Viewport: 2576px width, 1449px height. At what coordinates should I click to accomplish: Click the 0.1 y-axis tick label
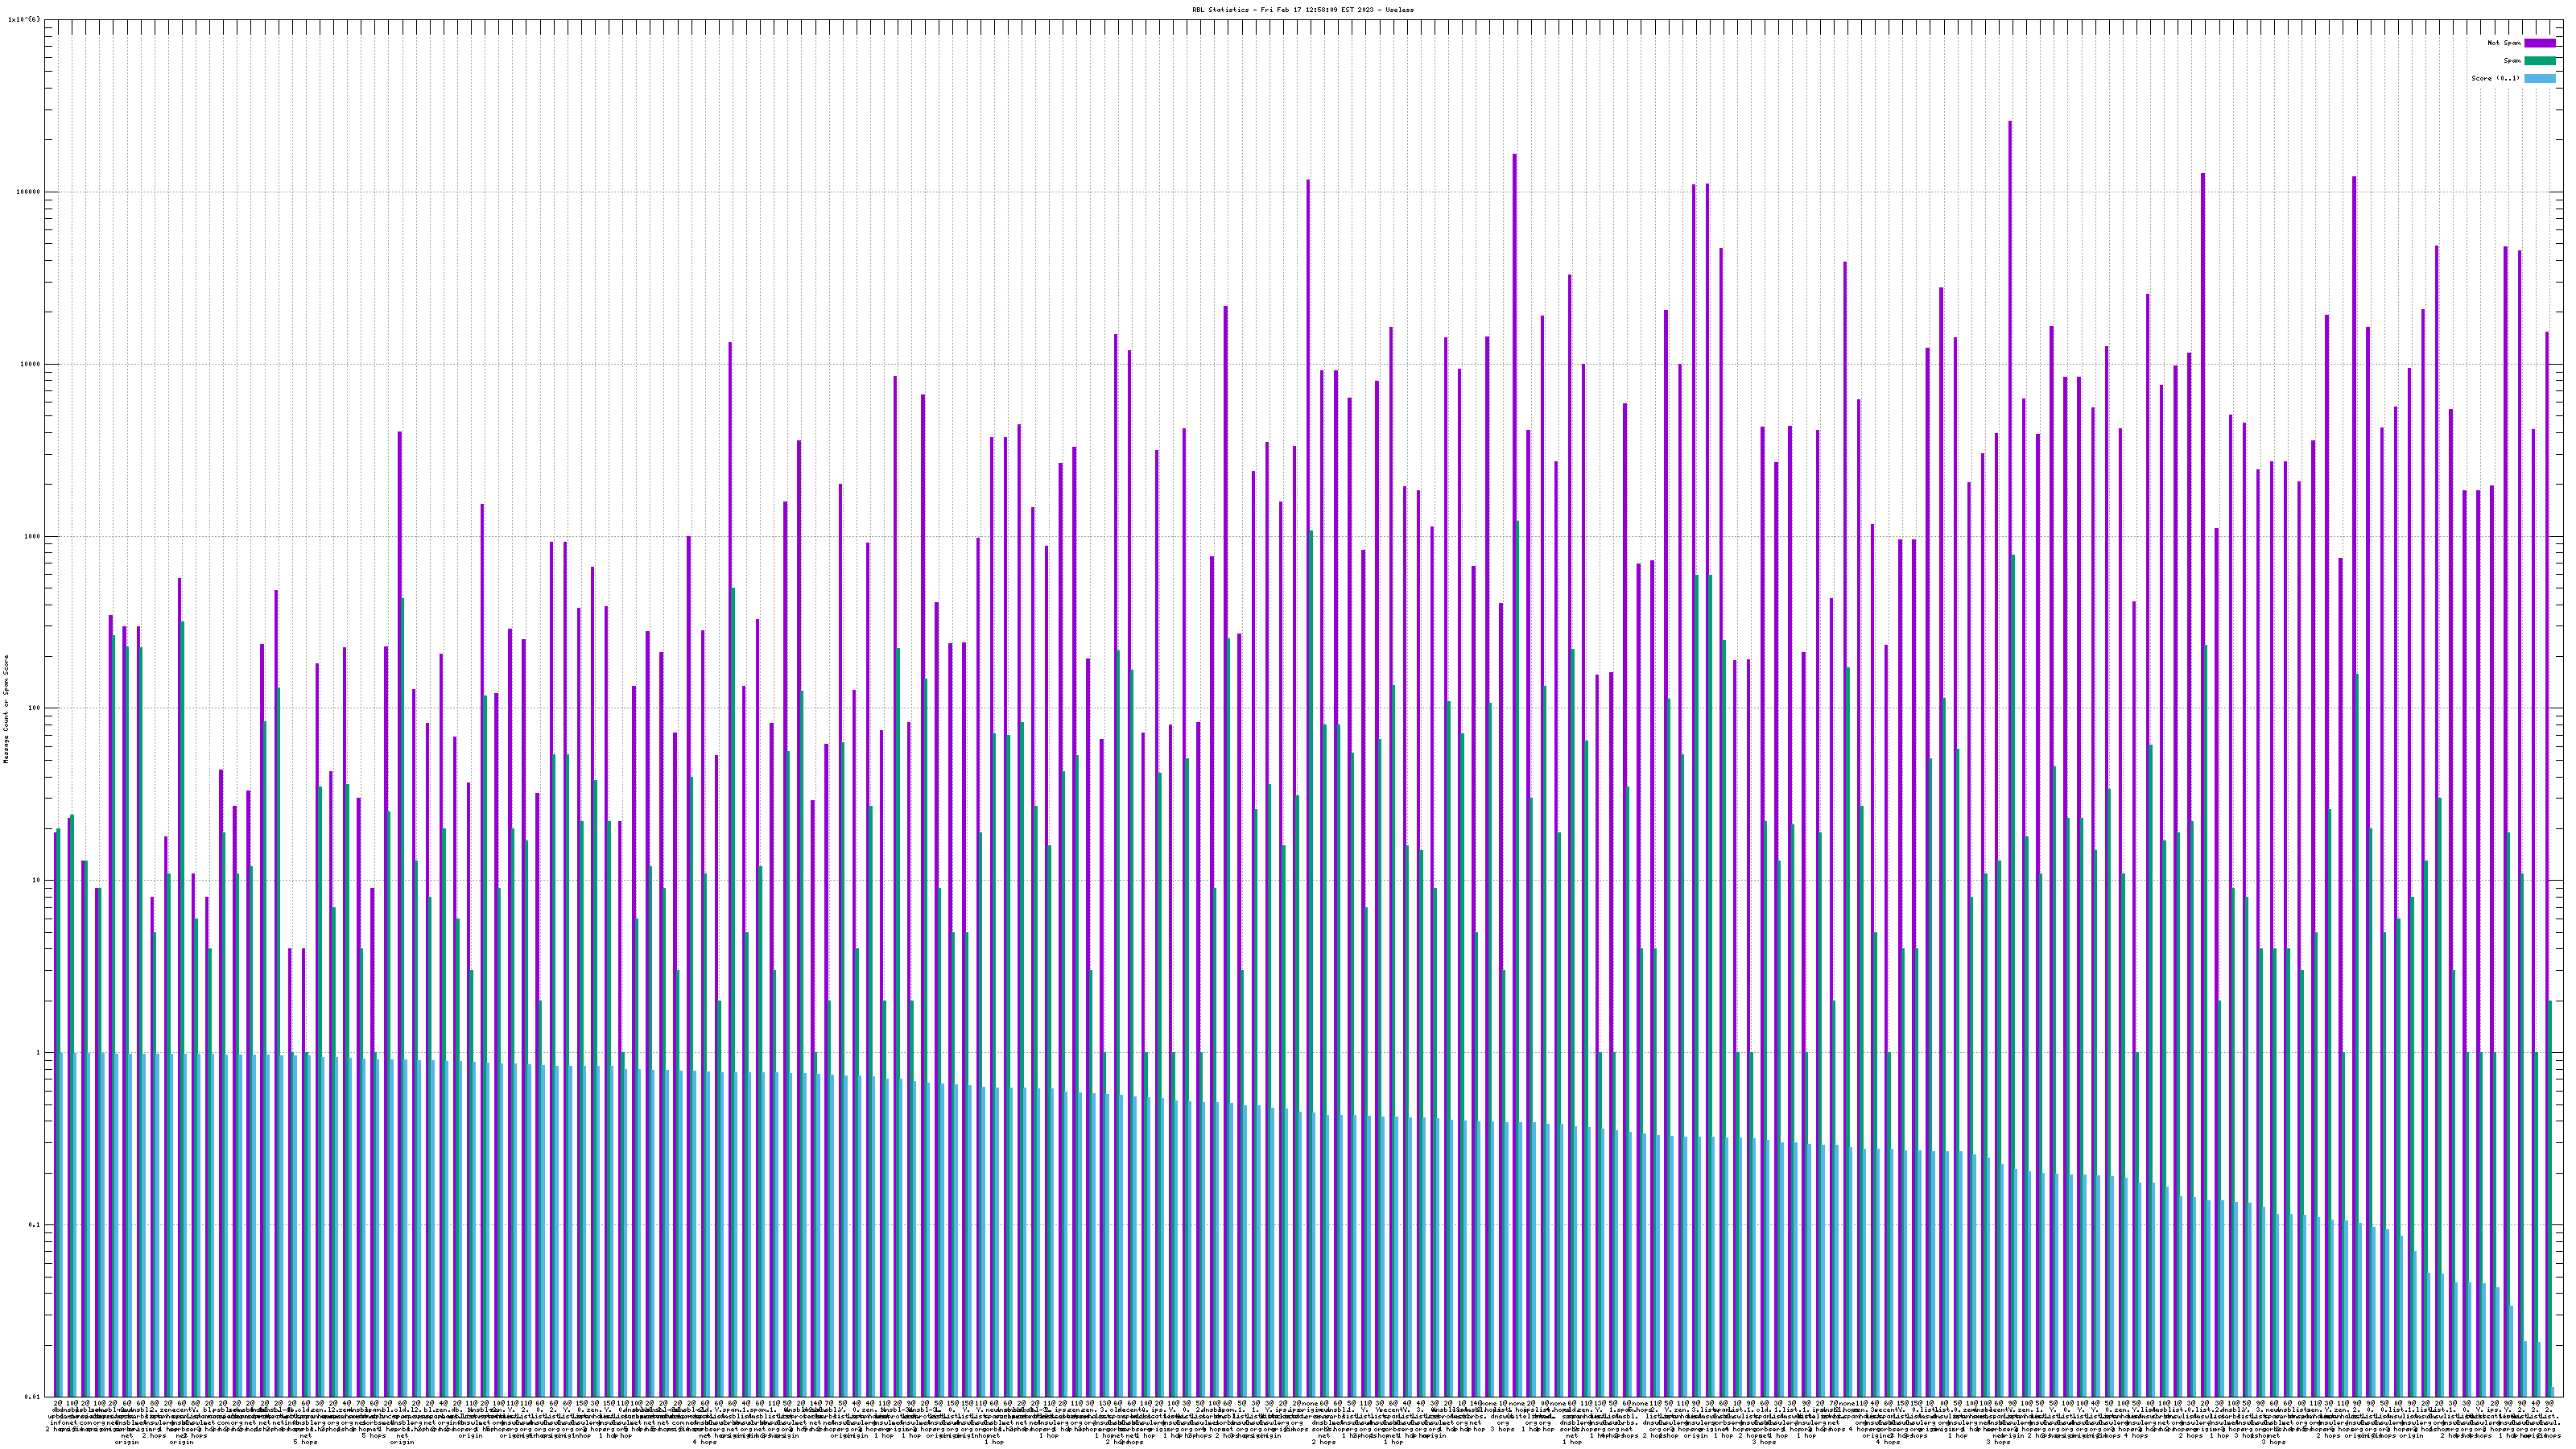click(33, 1225)
